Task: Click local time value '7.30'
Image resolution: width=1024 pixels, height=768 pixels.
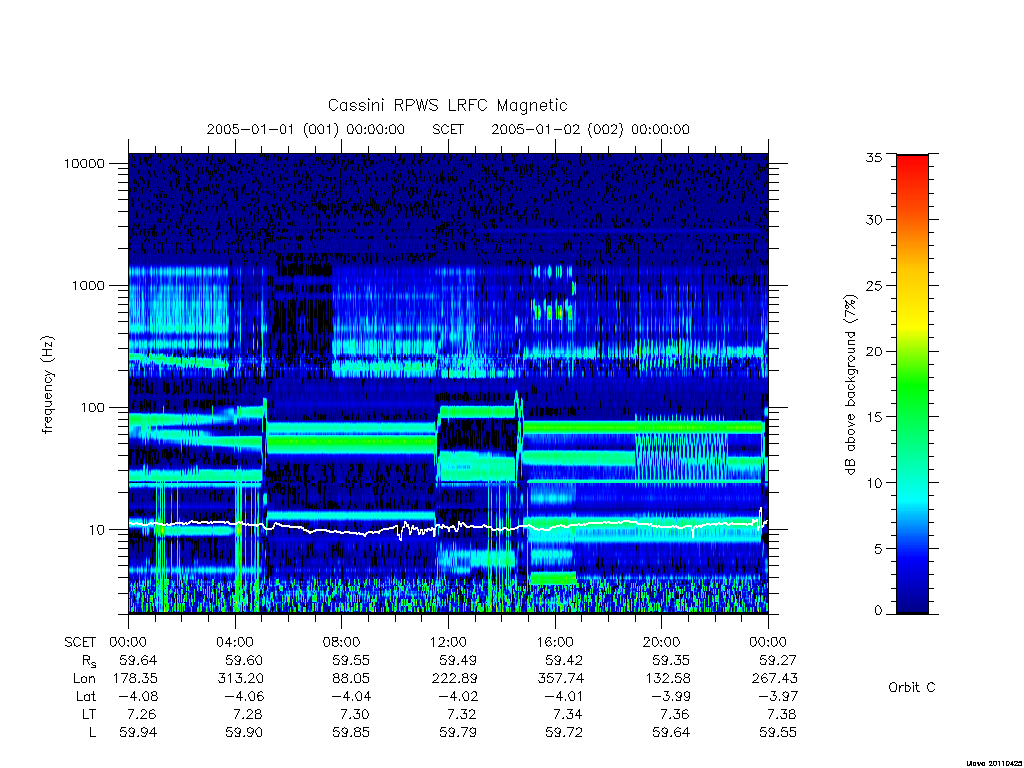Action: 356,714
